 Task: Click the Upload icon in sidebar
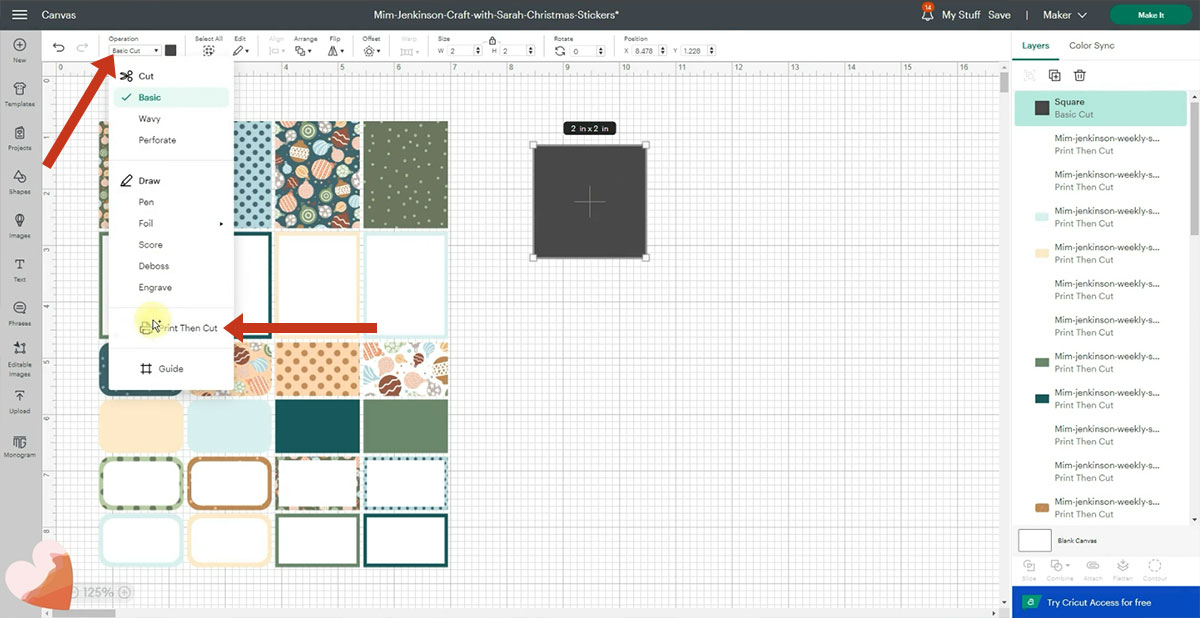tap(19, 401)
